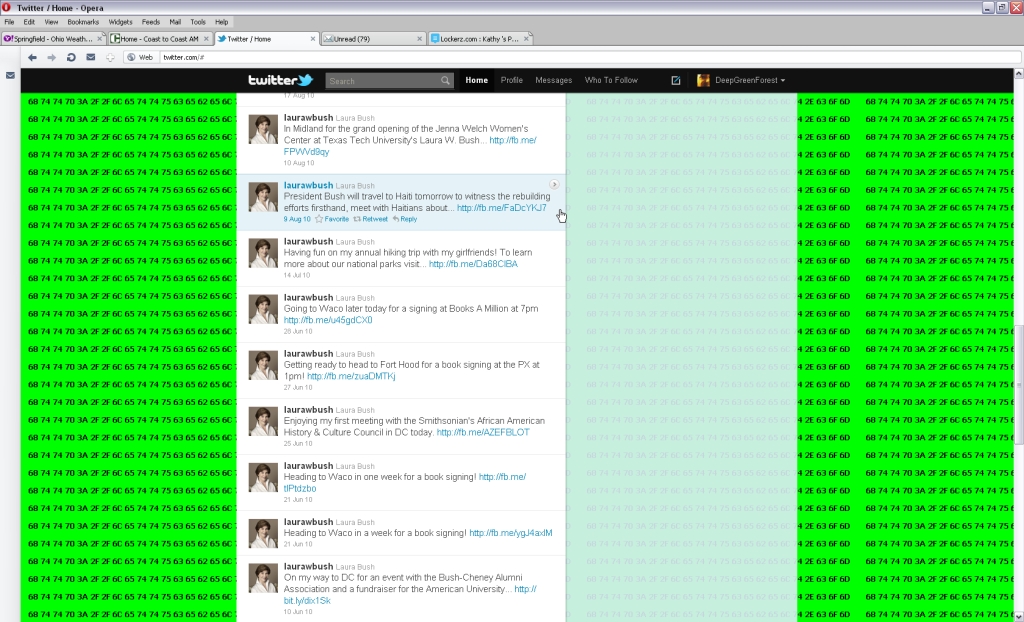Click the mail icon in the navigation toolbar
This screenshot has height=622, width=1024.
(91, 57)
